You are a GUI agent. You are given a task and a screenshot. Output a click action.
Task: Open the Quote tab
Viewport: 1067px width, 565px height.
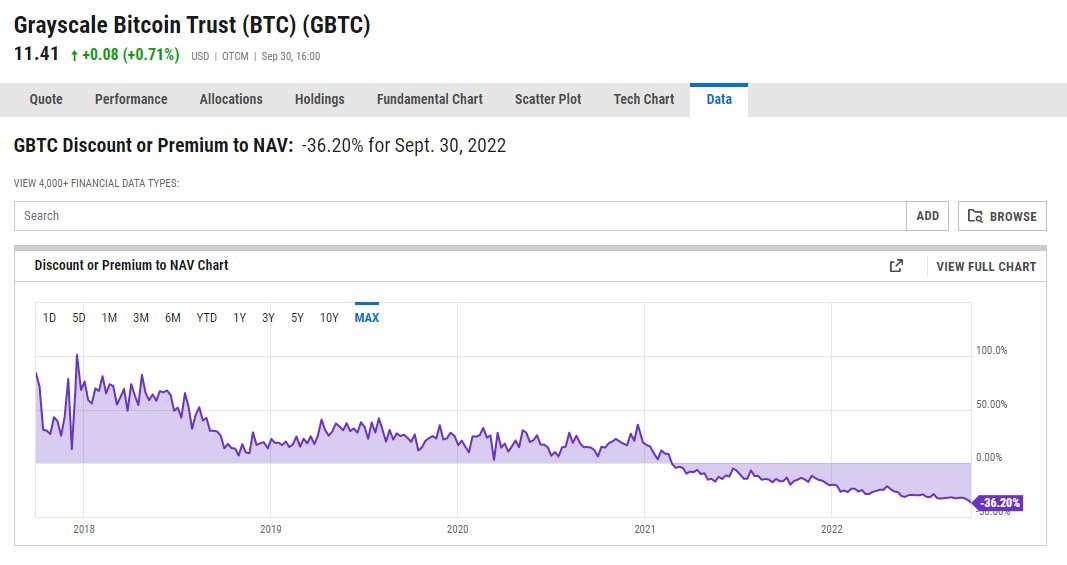point(46,99)
